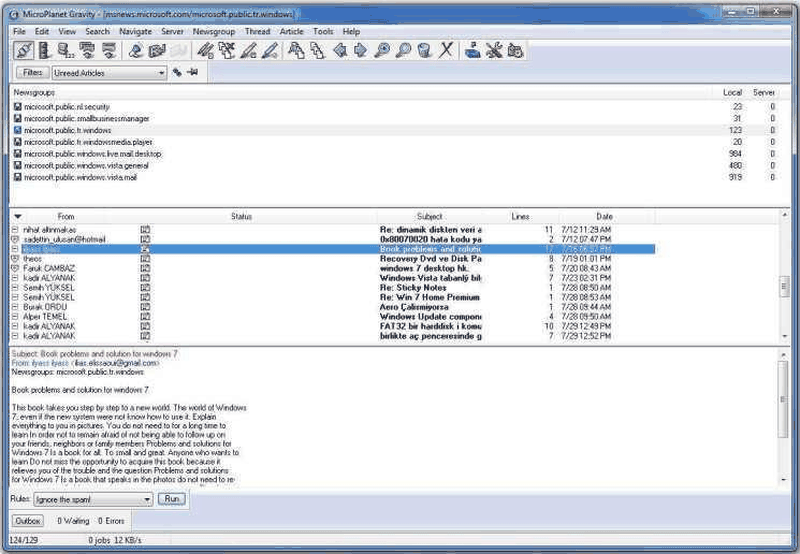800x554 pixels.
Task: Open the Thread menu
Action: 257,31
